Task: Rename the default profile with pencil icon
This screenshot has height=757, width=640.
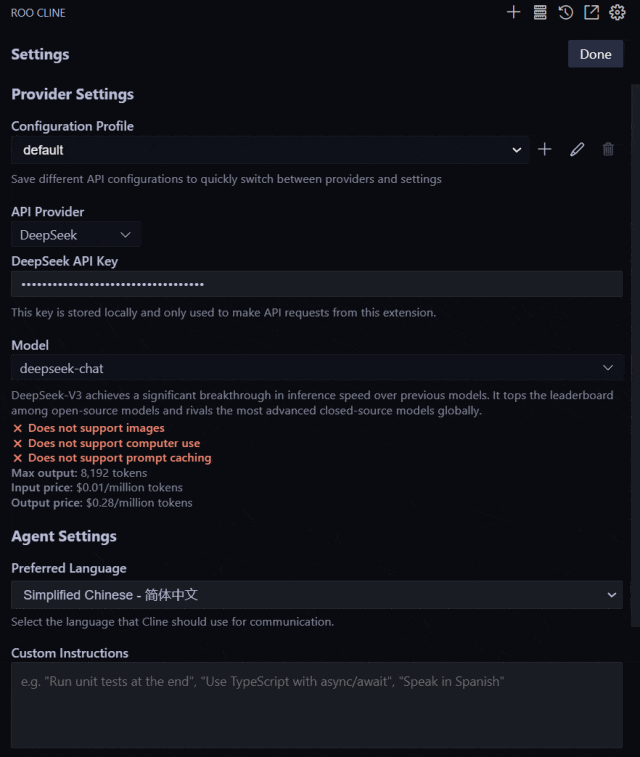Action: (x=577, y=150)
